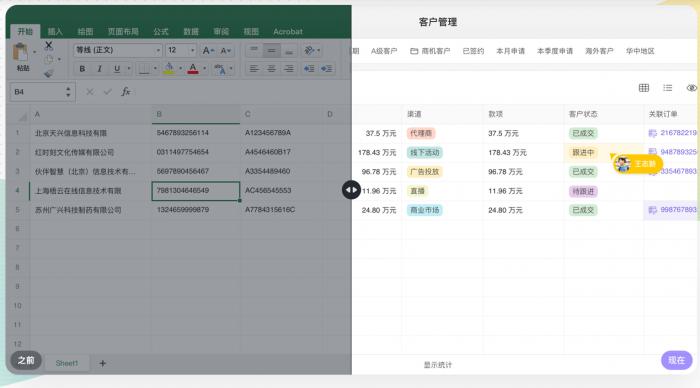Switch to the list view icon
The height and width of the screenshot is (388, 700).
667,88
